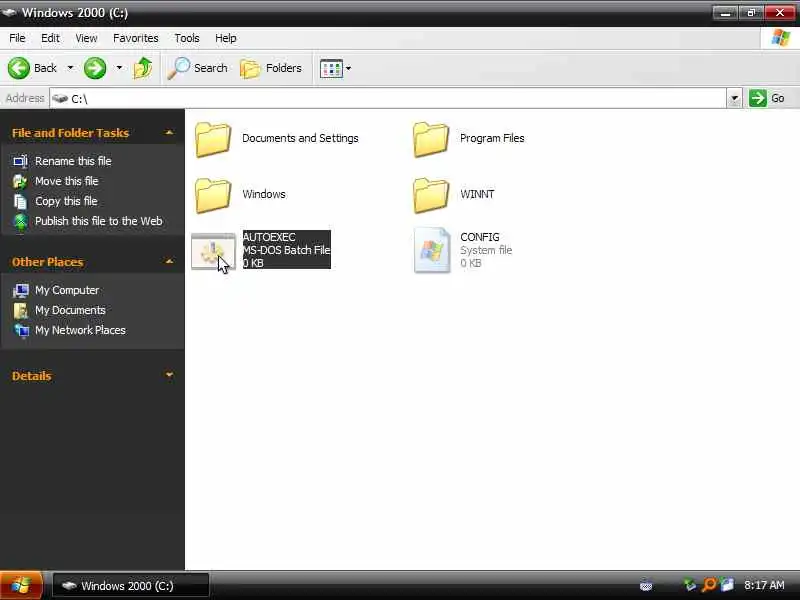Click the AUTOEXEC file name label

tap(269, 237)
